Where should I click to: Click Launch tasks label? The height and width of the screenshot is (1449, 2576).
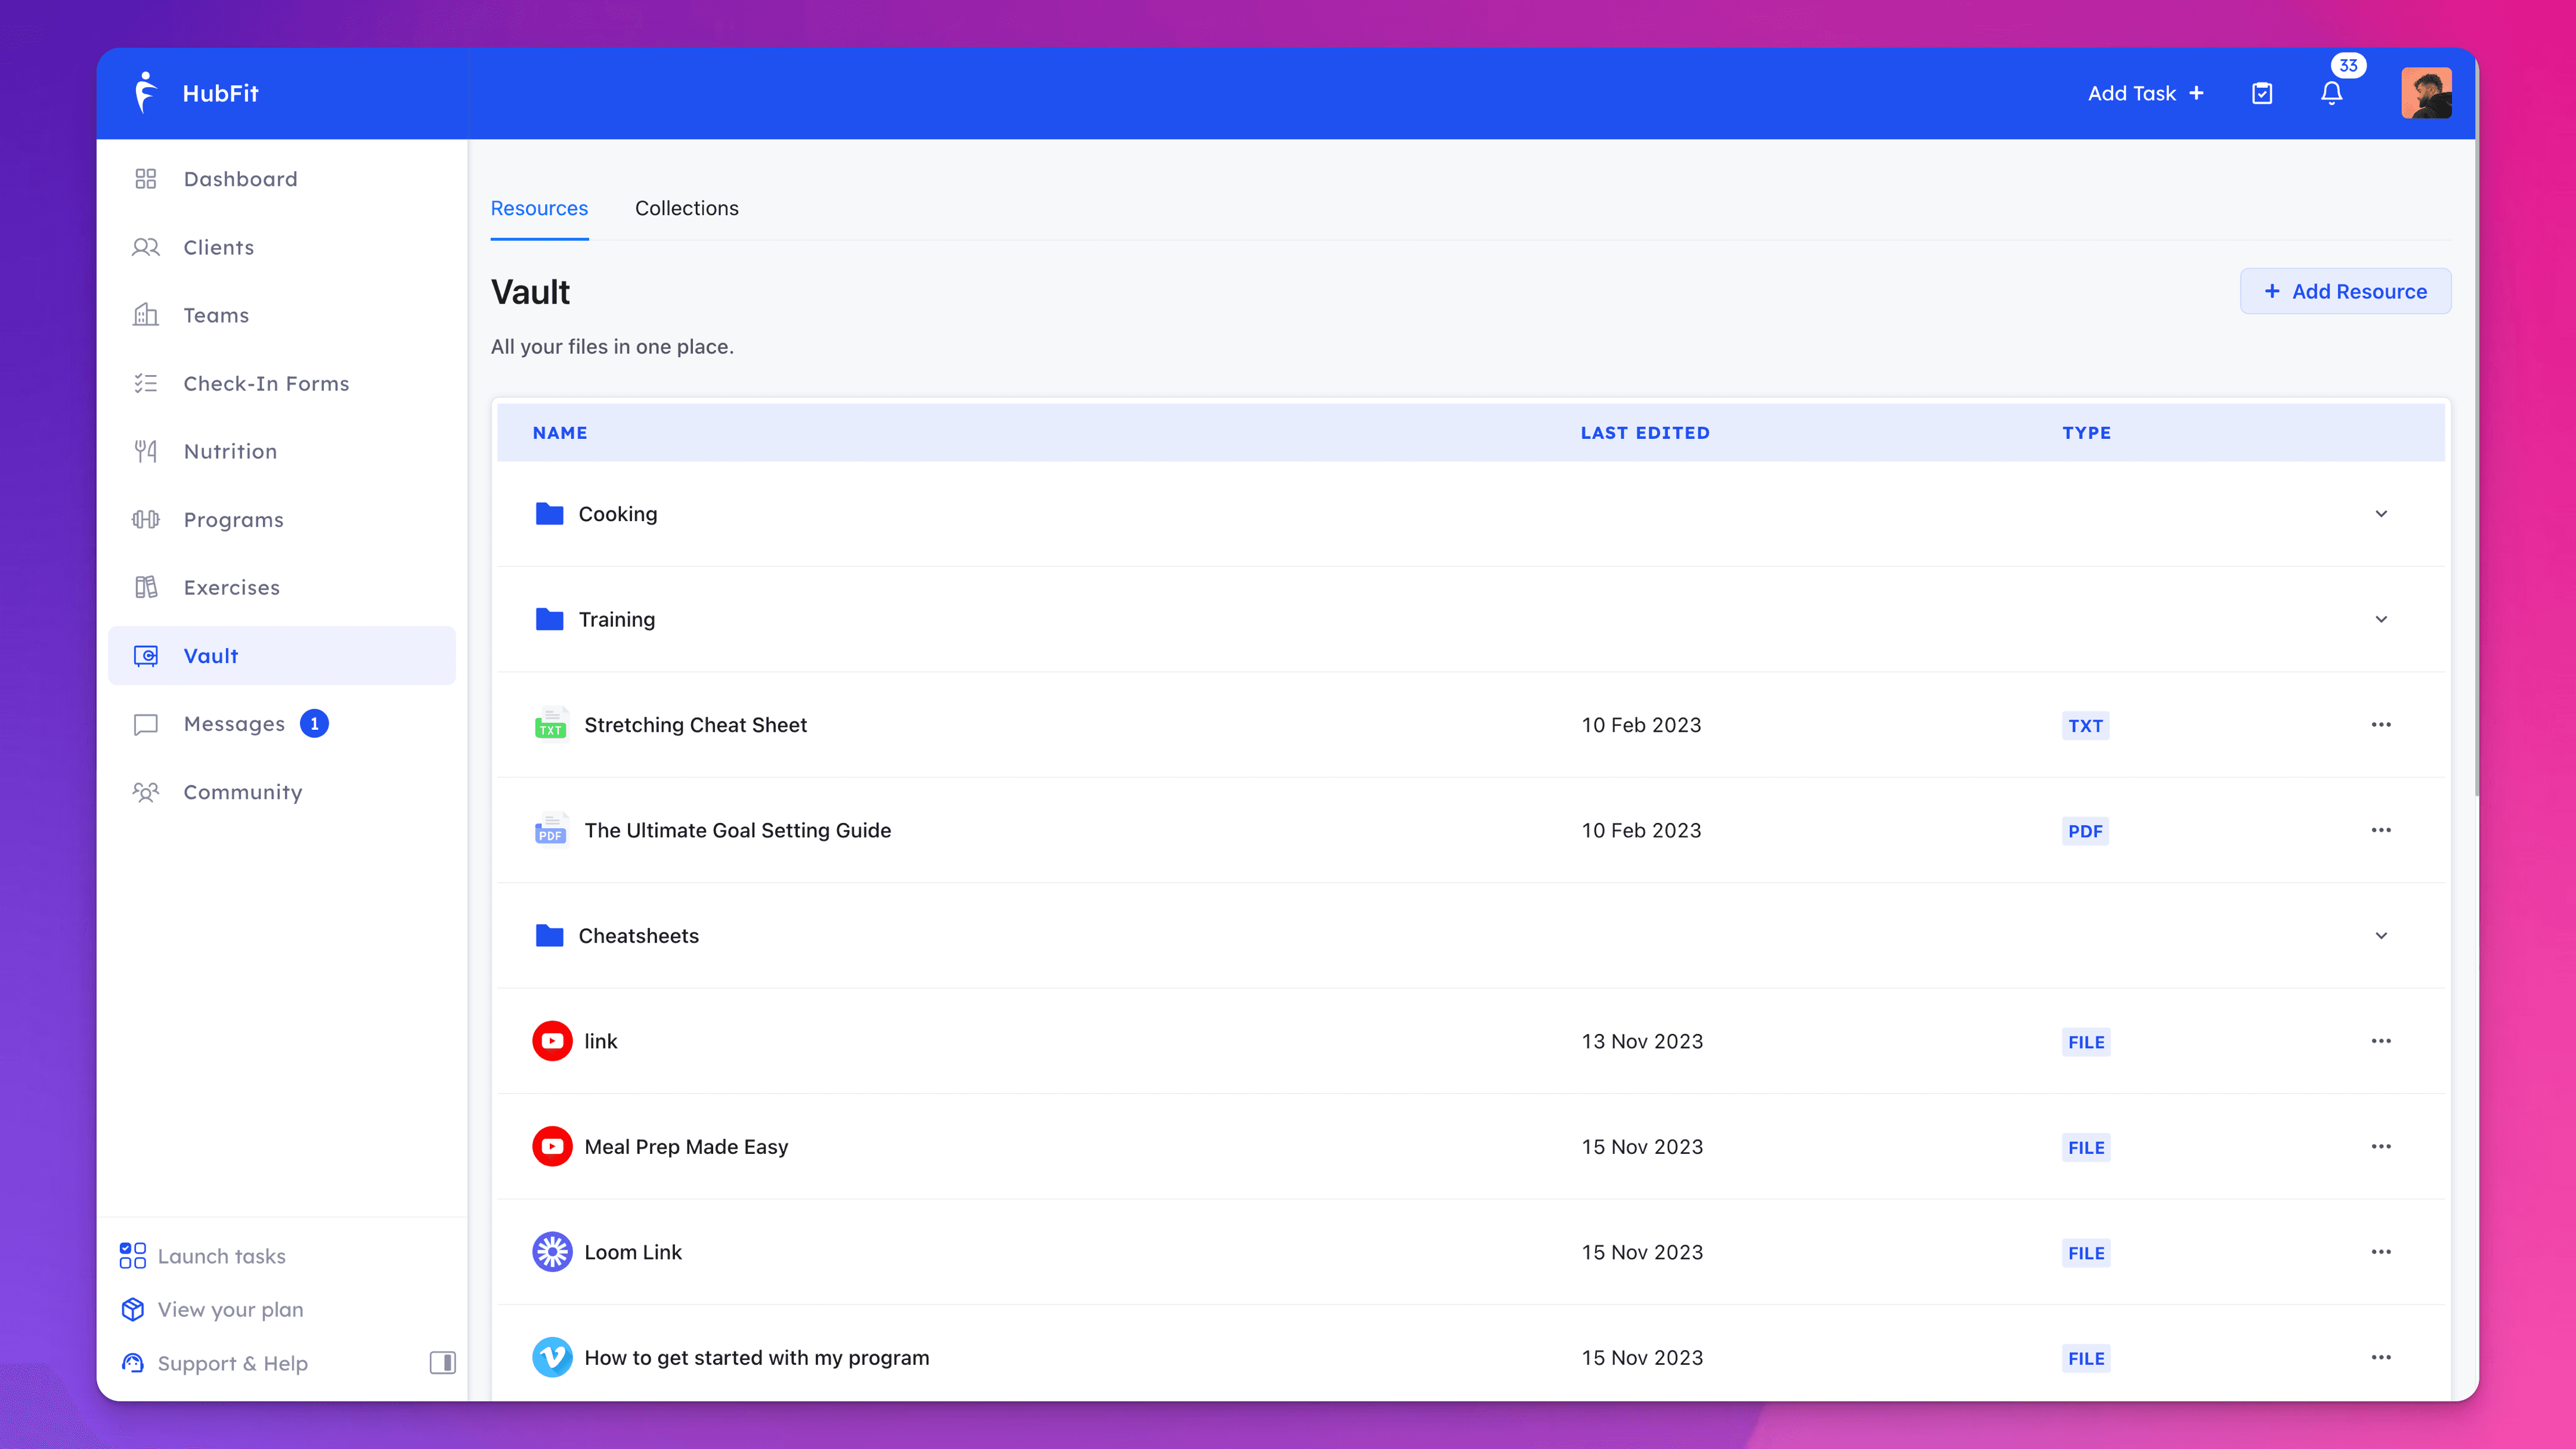point(221,1256)
